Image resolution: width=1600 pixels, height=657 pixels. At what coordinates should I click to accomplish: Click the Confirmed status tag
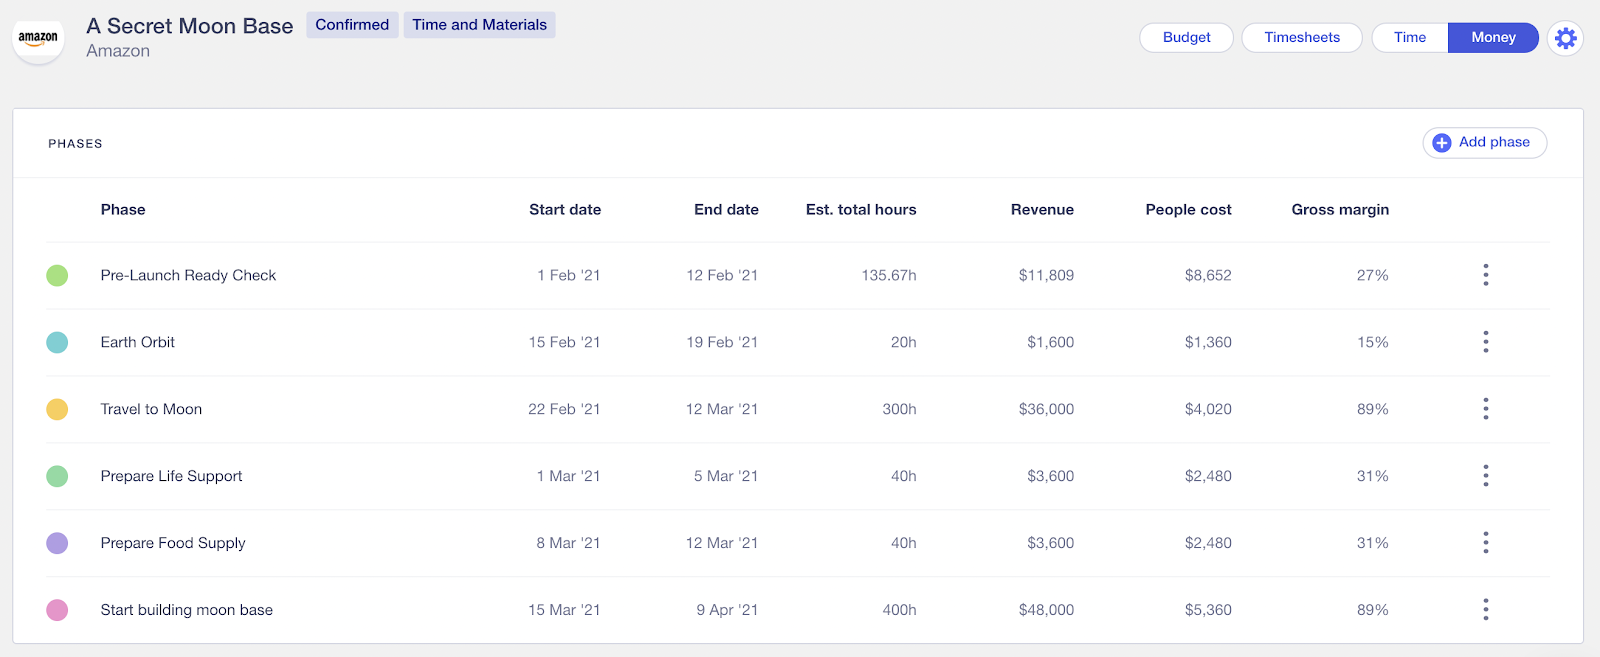click(352, 25)
